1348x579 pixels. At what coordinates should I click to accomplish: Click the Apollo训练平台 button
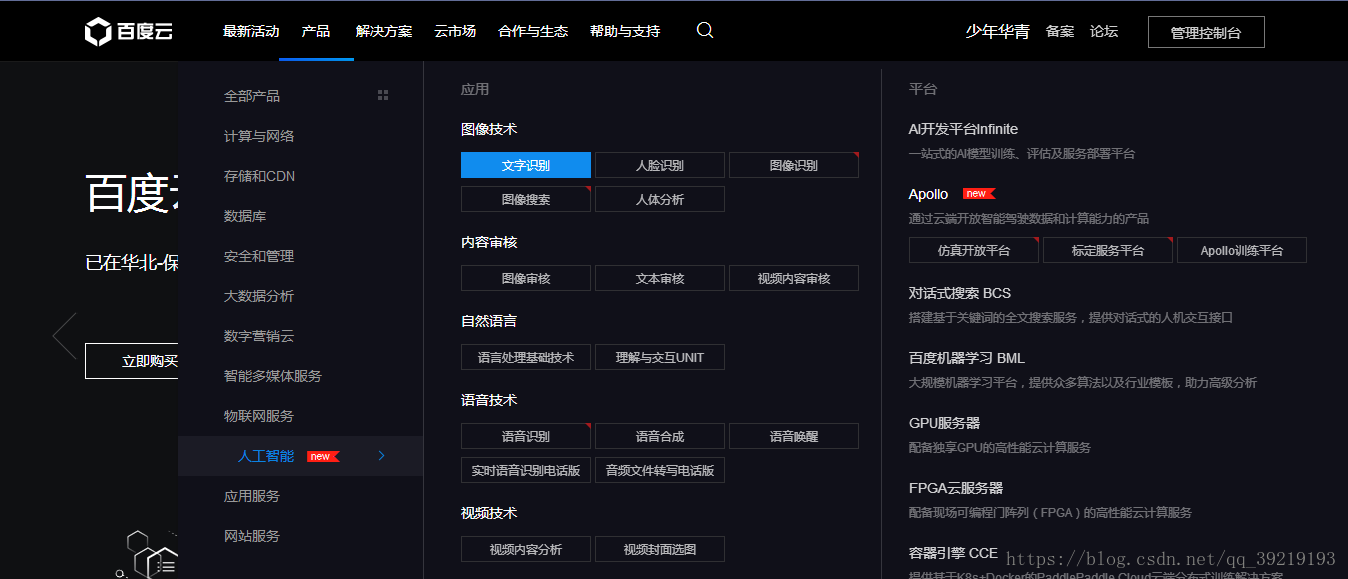coord(1242,250)
